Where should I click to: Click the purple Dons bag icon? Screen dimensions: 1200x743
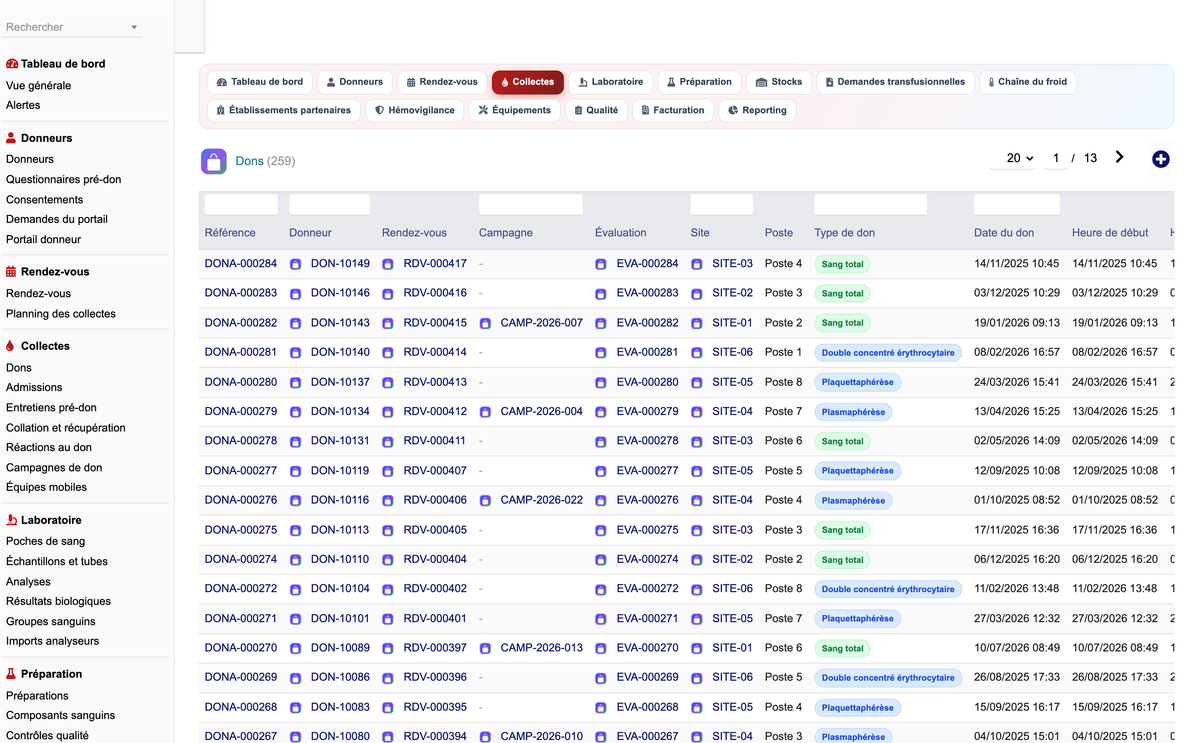coord(214,161)
